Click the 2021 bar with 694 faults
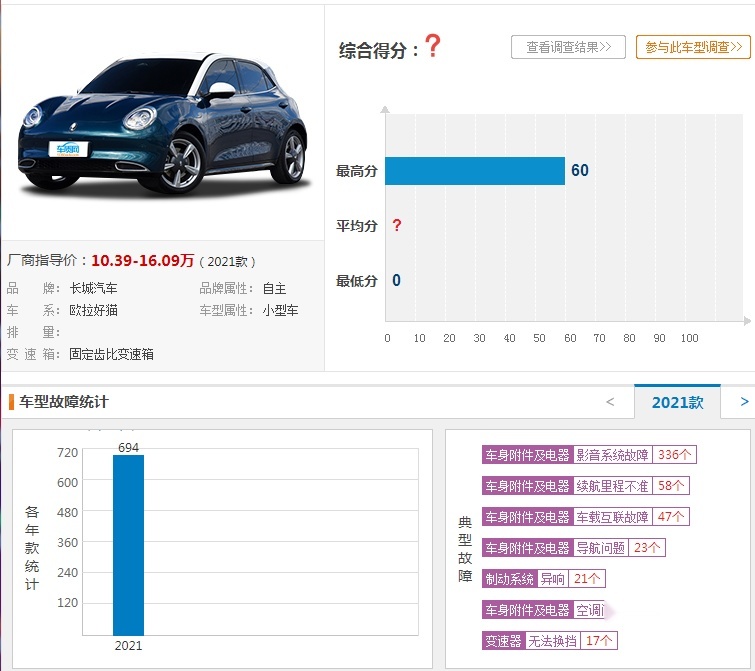The width and height of the screenshot is (755, 671). pos(128,545)
